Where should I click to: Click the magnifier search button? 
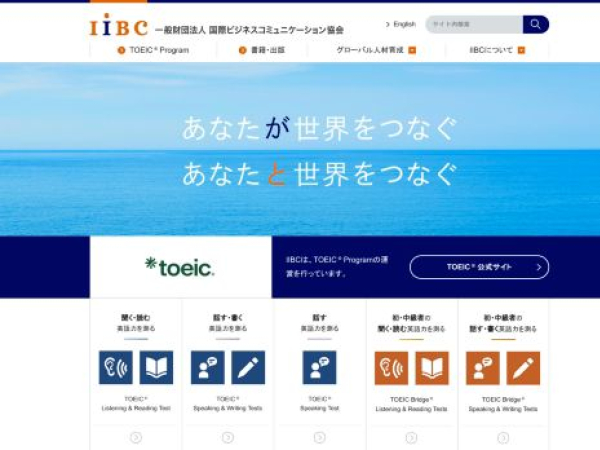point(536,24)
